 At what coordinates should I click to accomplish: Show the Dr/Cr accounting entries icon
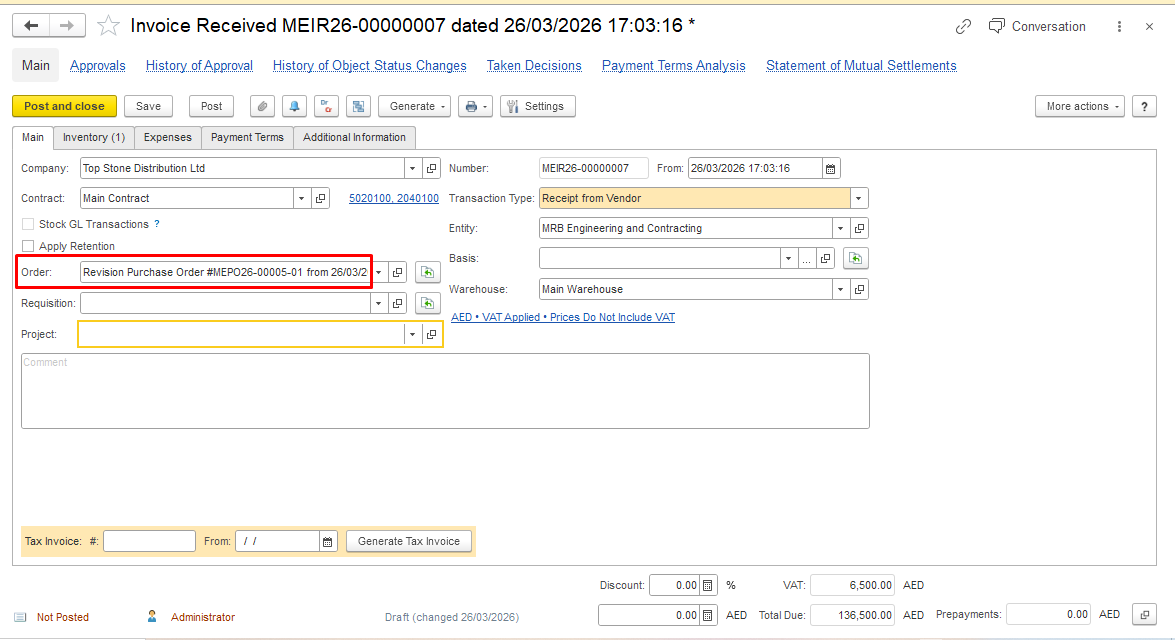click(x=326, y=106)
